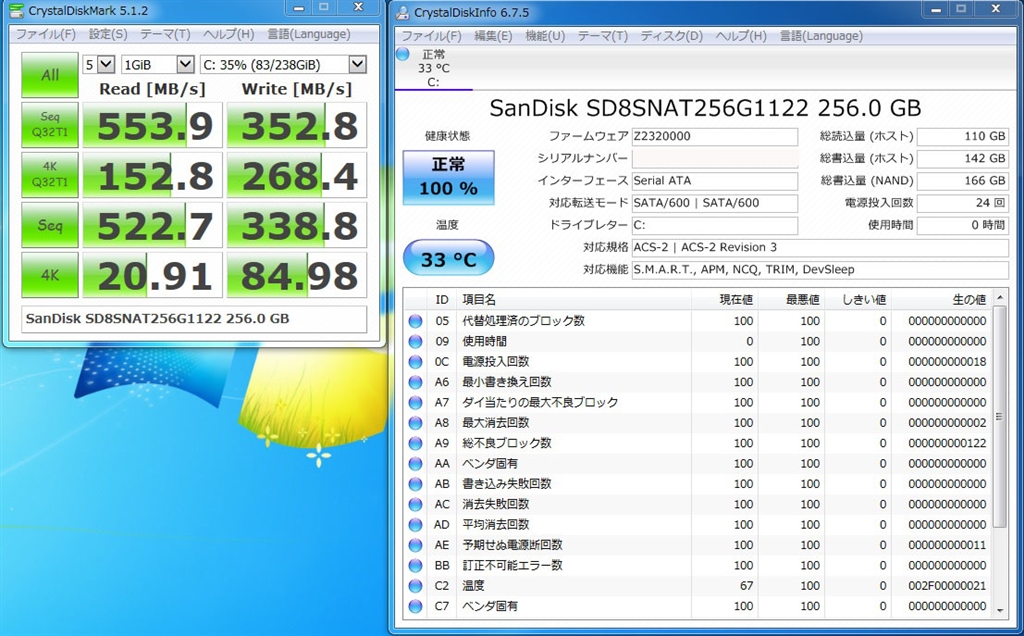Open 機能(U) menu in CrystalDiskInfo
Screen dimensions: 1024x636
[545, 36]
